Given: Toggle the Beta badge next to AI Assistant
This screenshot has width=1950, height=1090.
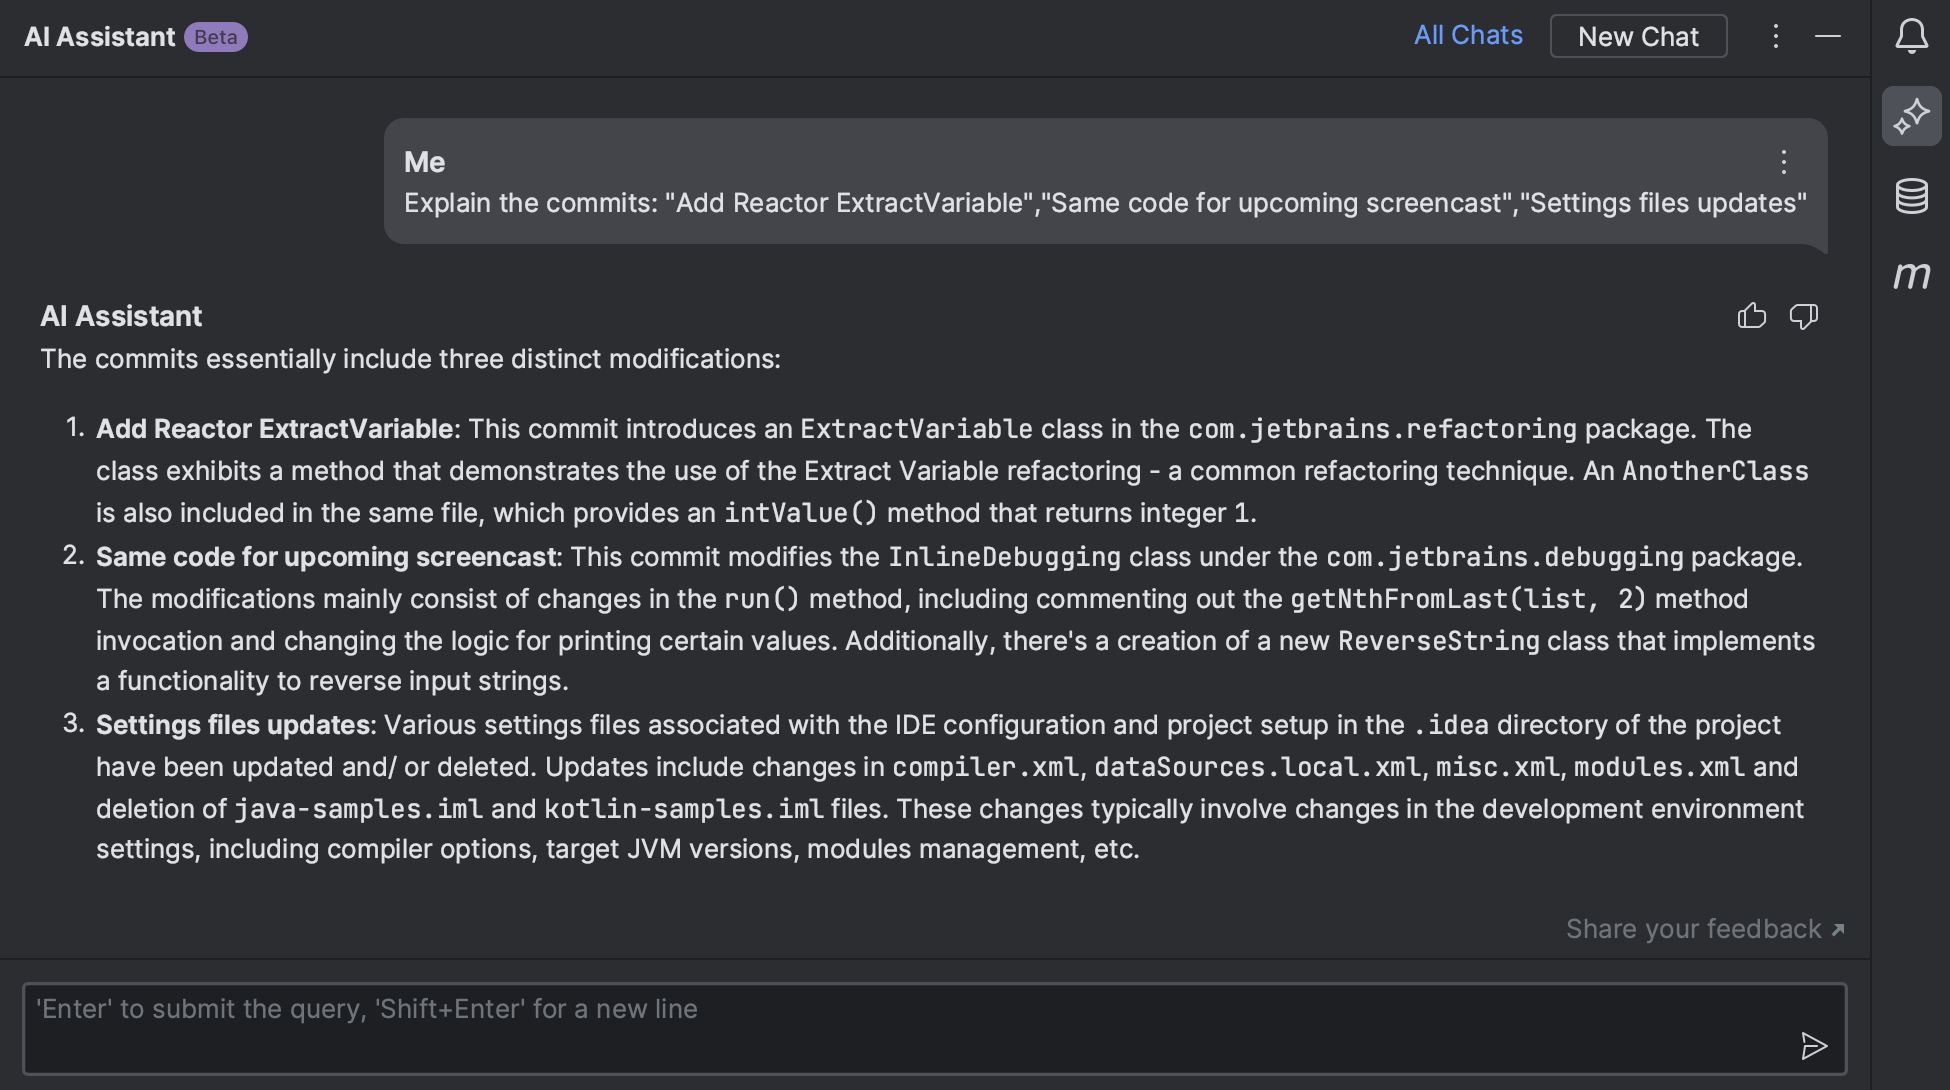Looking at the screenshot, I should [x=218, y=37].
